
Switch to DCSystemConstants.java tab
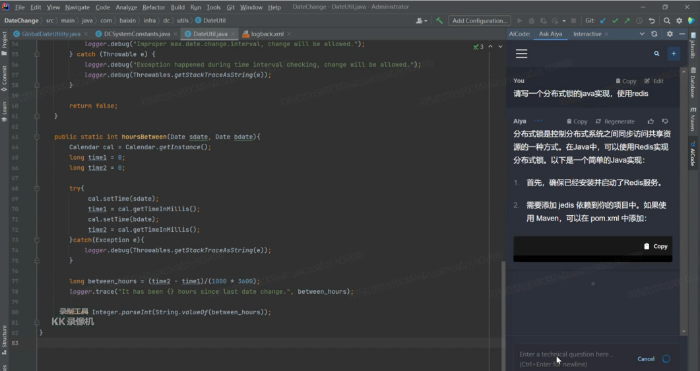coord(137,34)
